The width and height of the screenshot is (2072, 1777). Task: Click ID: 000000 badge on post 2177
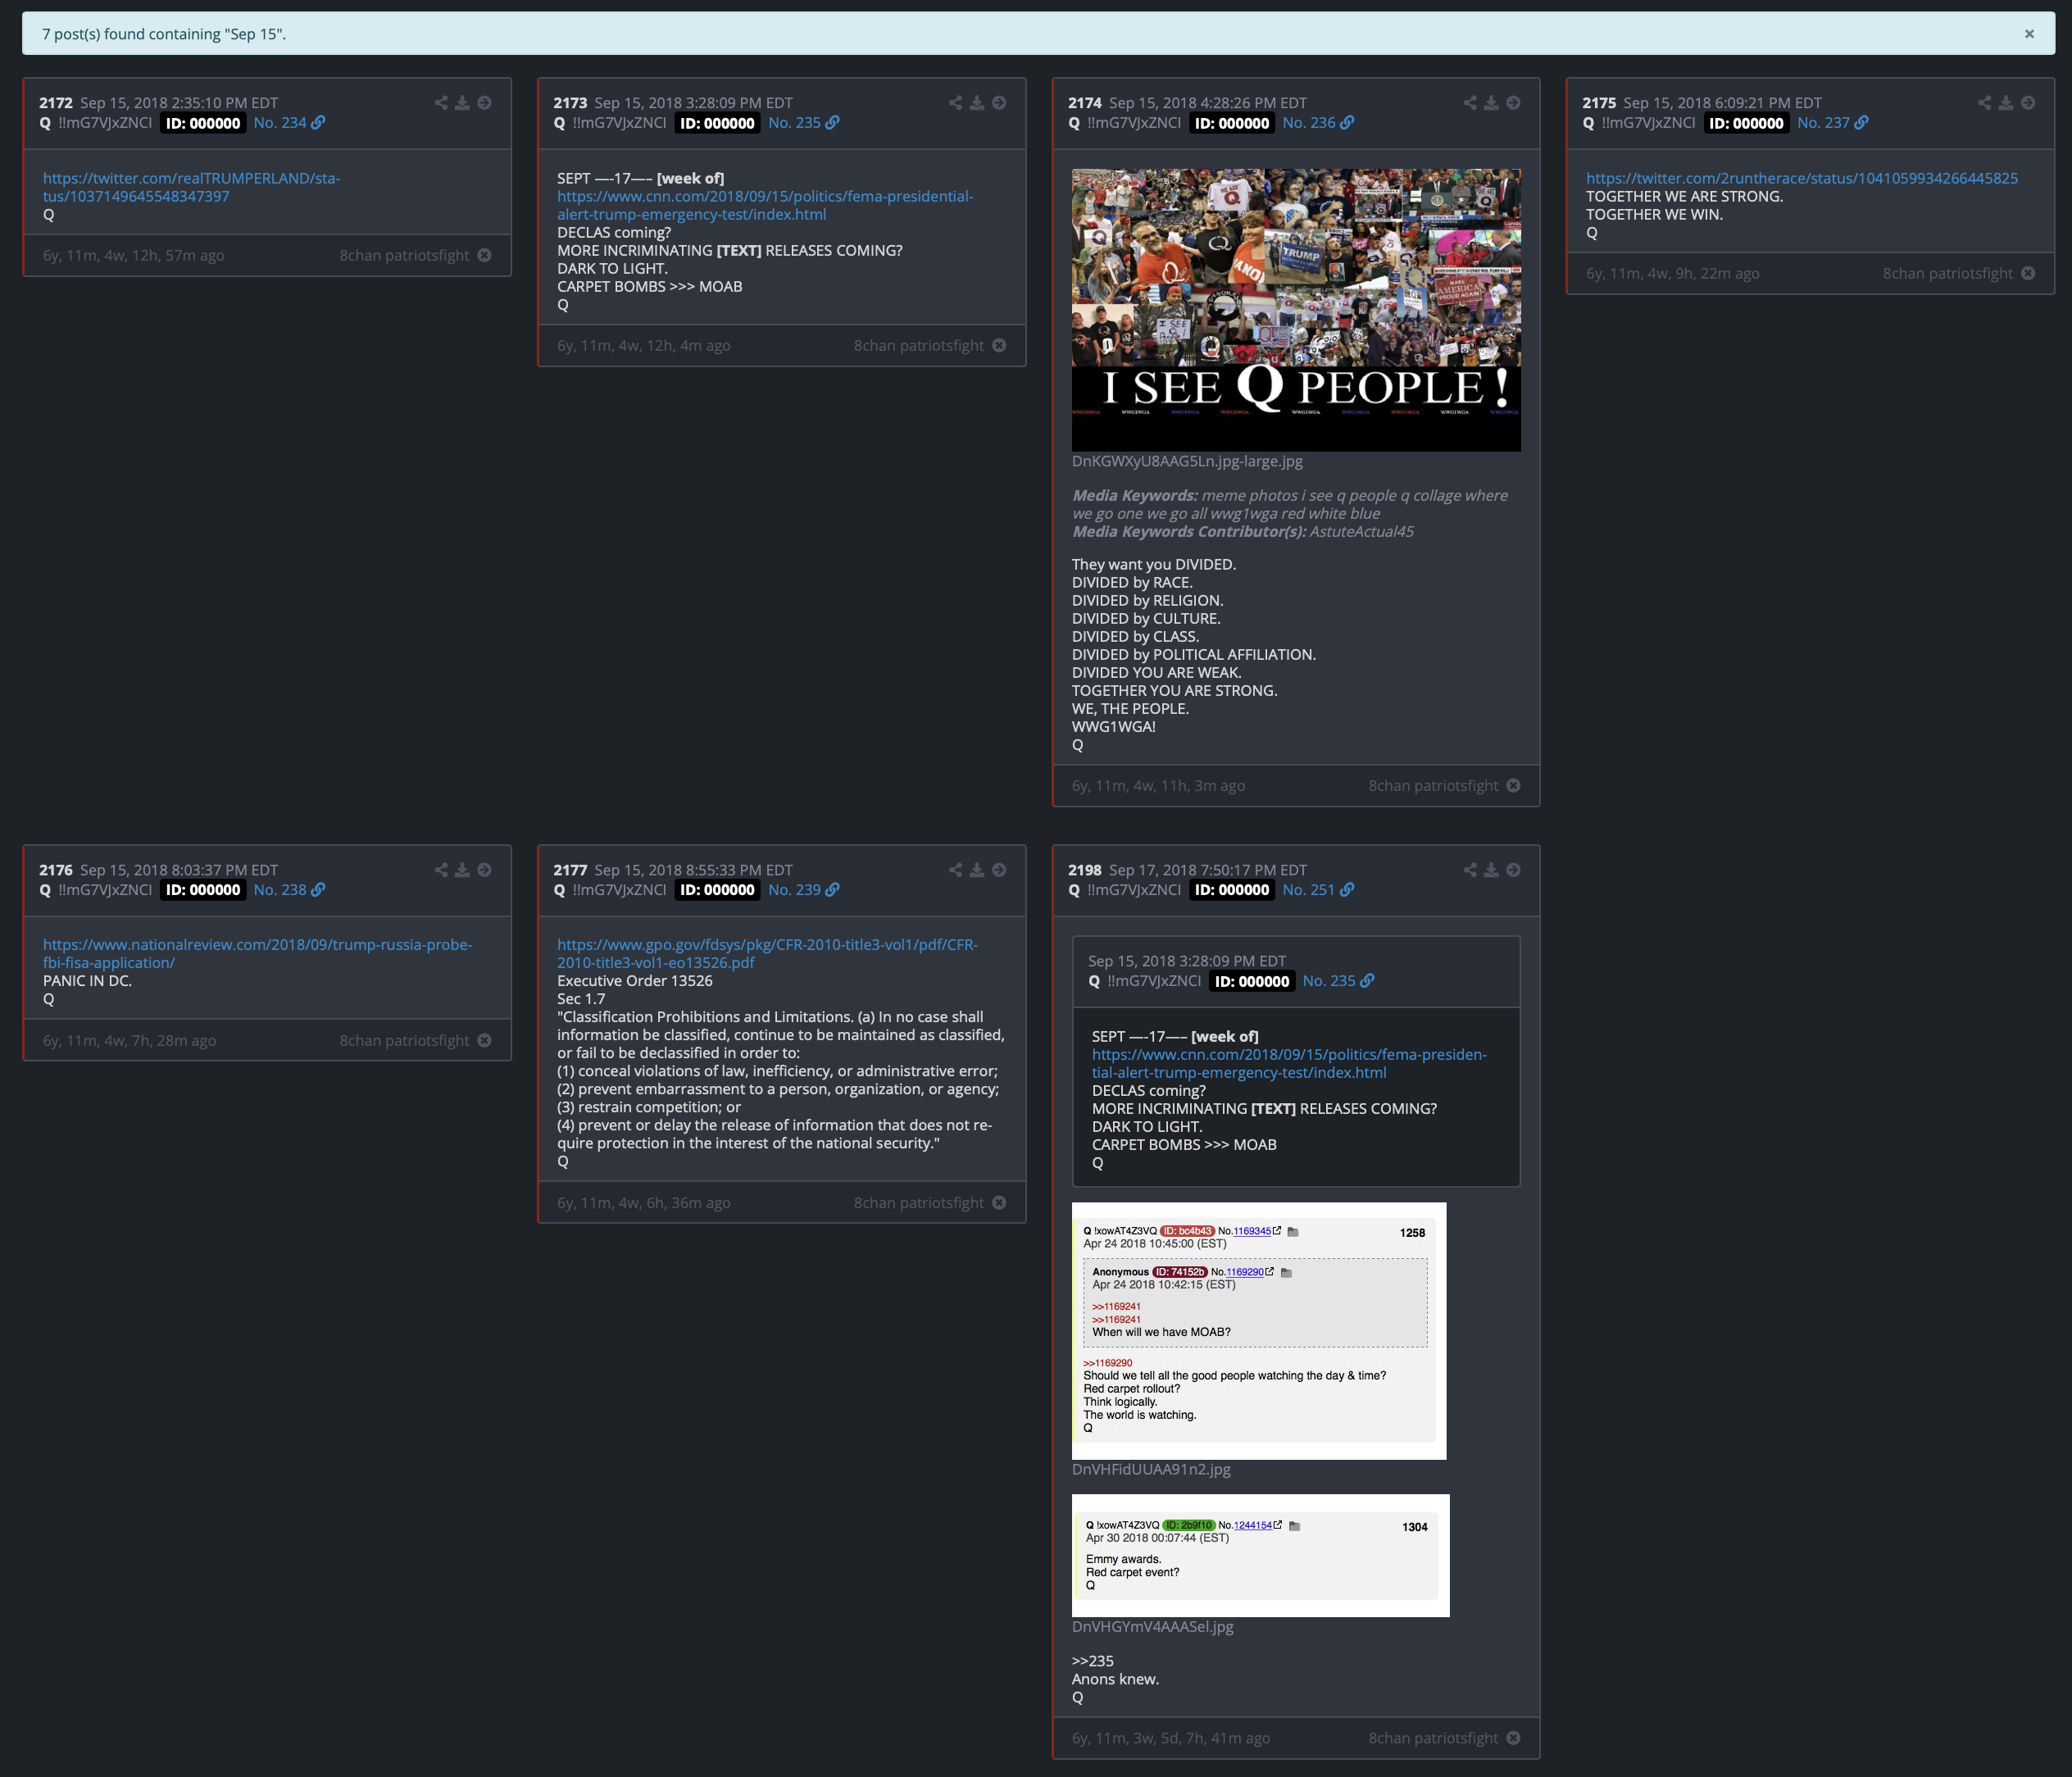(x=717, y=890)
